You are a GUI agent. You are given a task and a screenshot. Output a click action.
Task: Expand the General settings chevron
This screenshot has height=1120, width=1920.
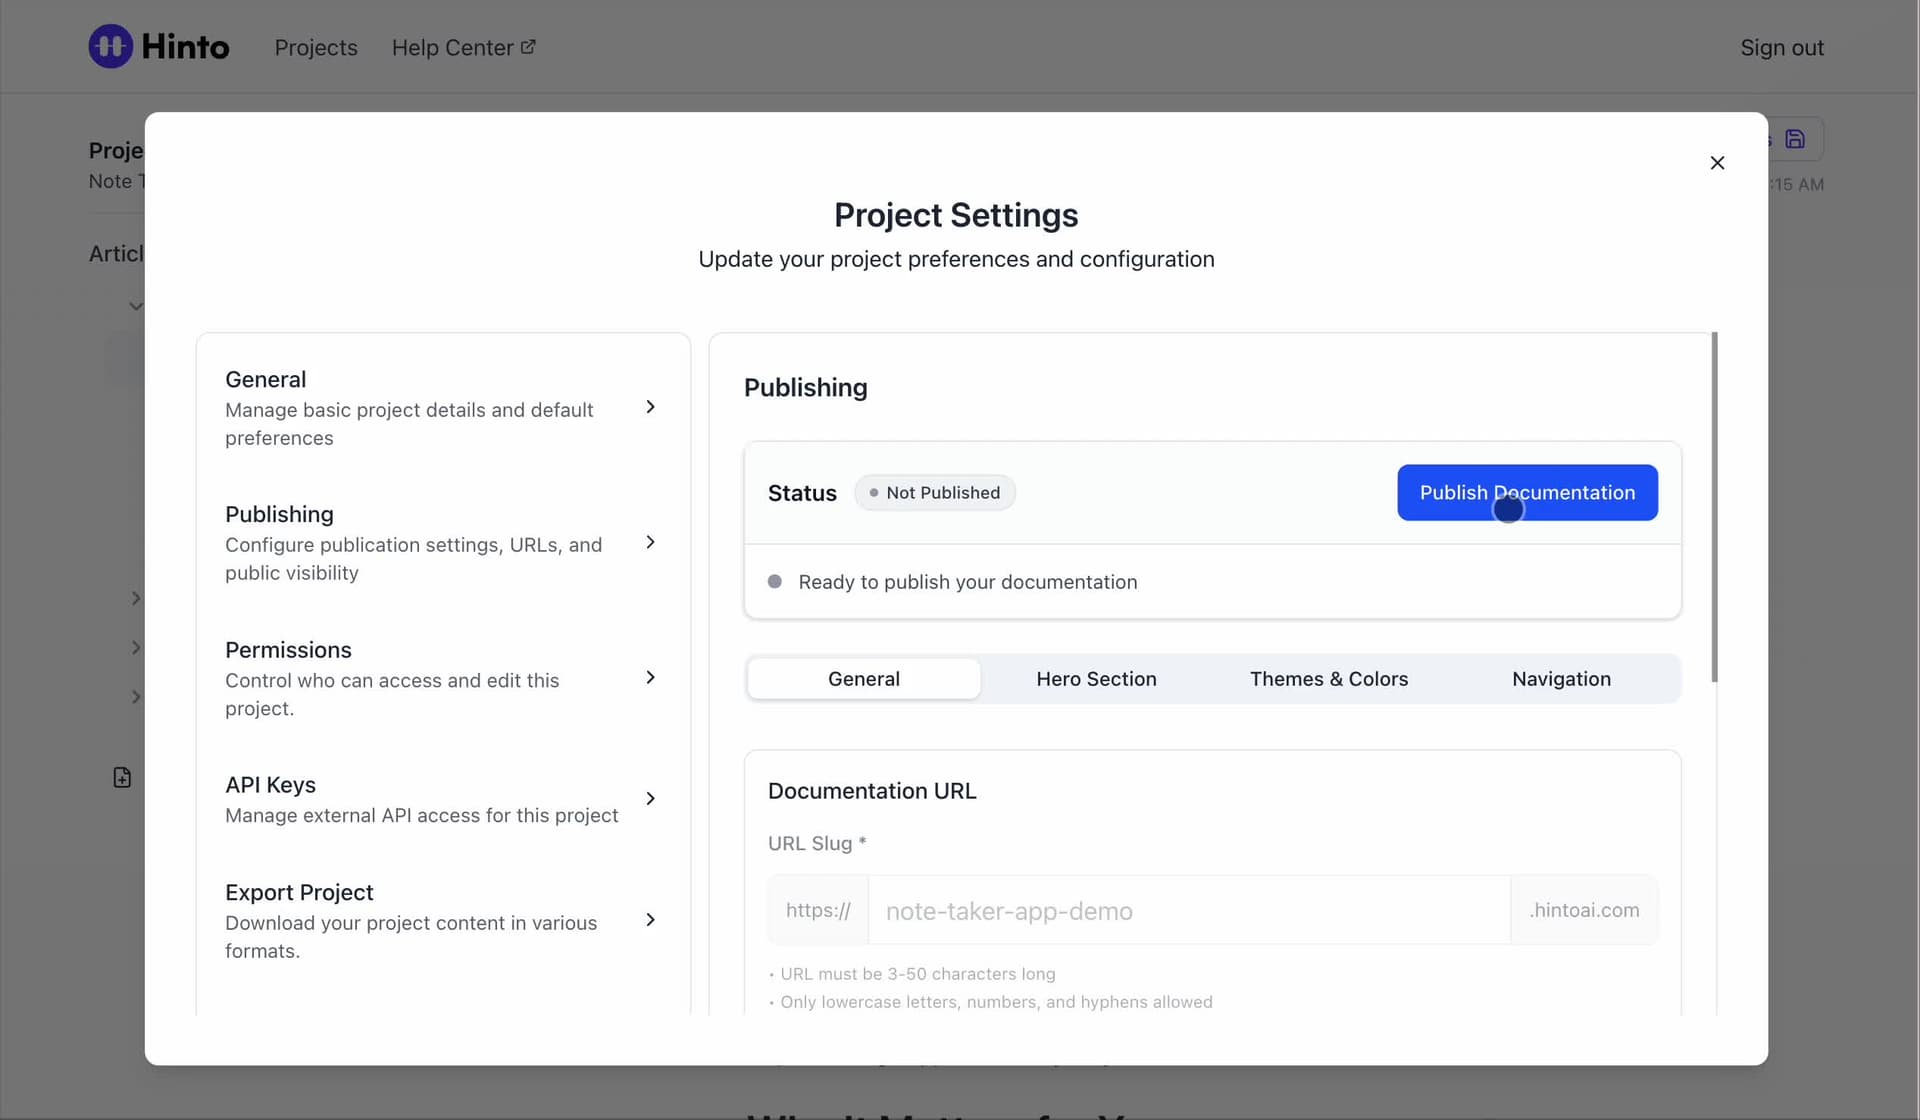click(650, 407)
